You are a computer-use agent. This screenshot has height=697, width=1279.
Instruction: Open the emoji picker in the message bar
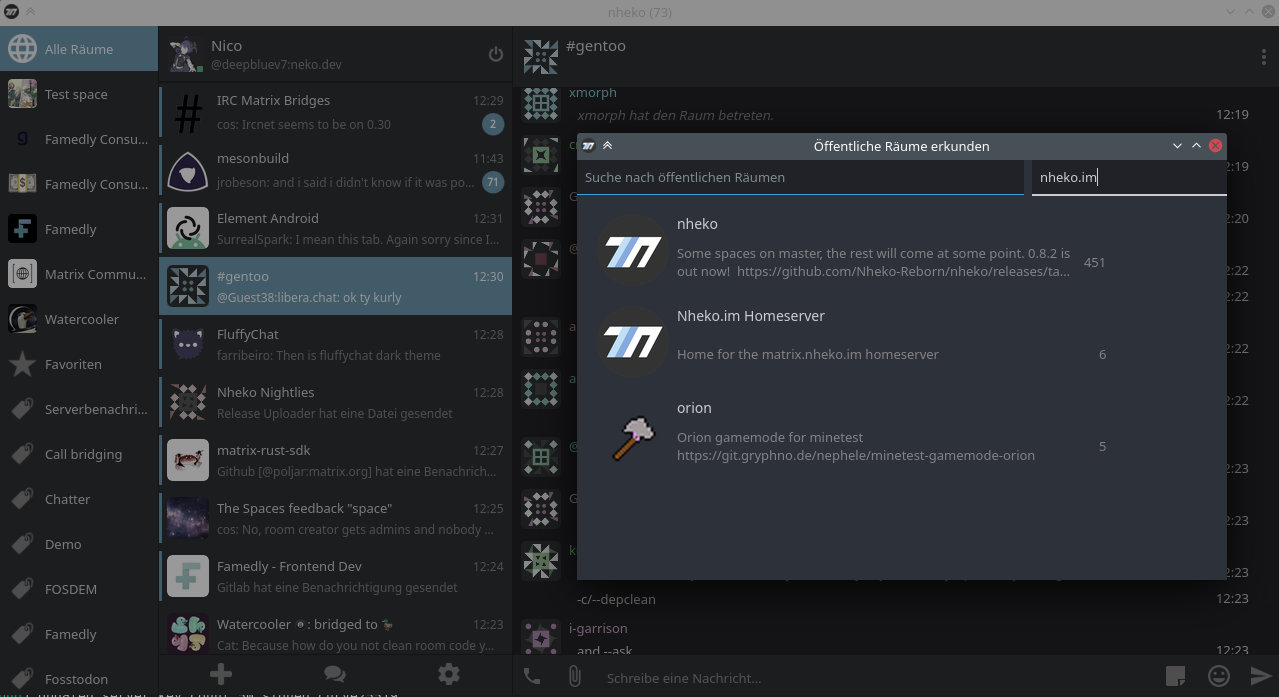click(x=1218, y=677)
